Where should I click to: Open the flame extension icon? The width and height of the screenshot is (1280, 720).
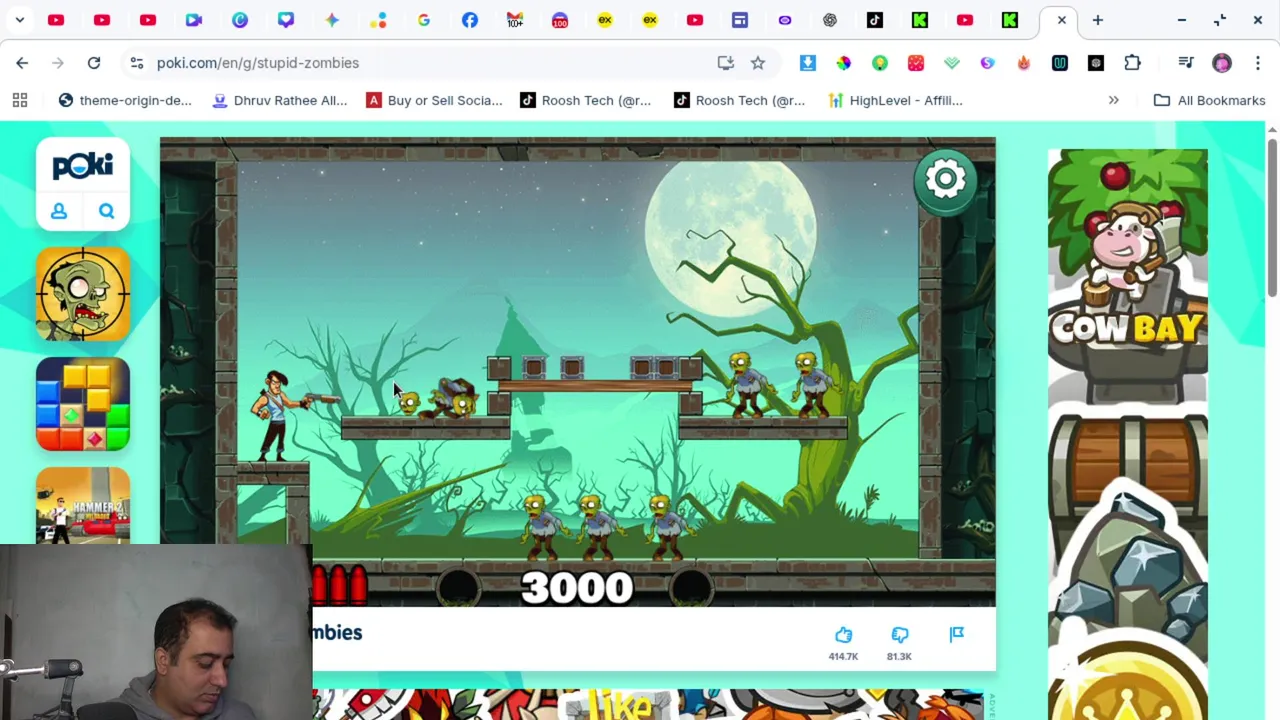click(1023, 63)
